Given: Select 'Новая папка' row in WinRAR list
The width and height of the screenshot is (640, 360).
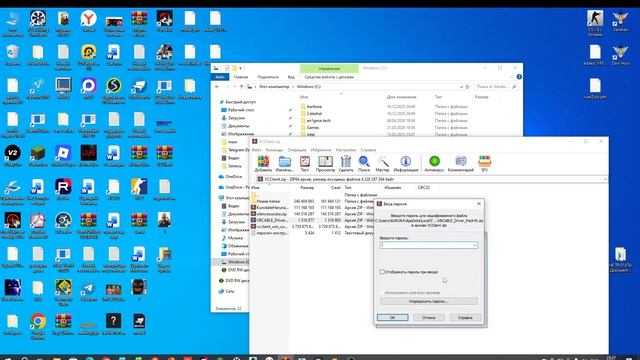Looking at the screenshot, I should 311,201.
